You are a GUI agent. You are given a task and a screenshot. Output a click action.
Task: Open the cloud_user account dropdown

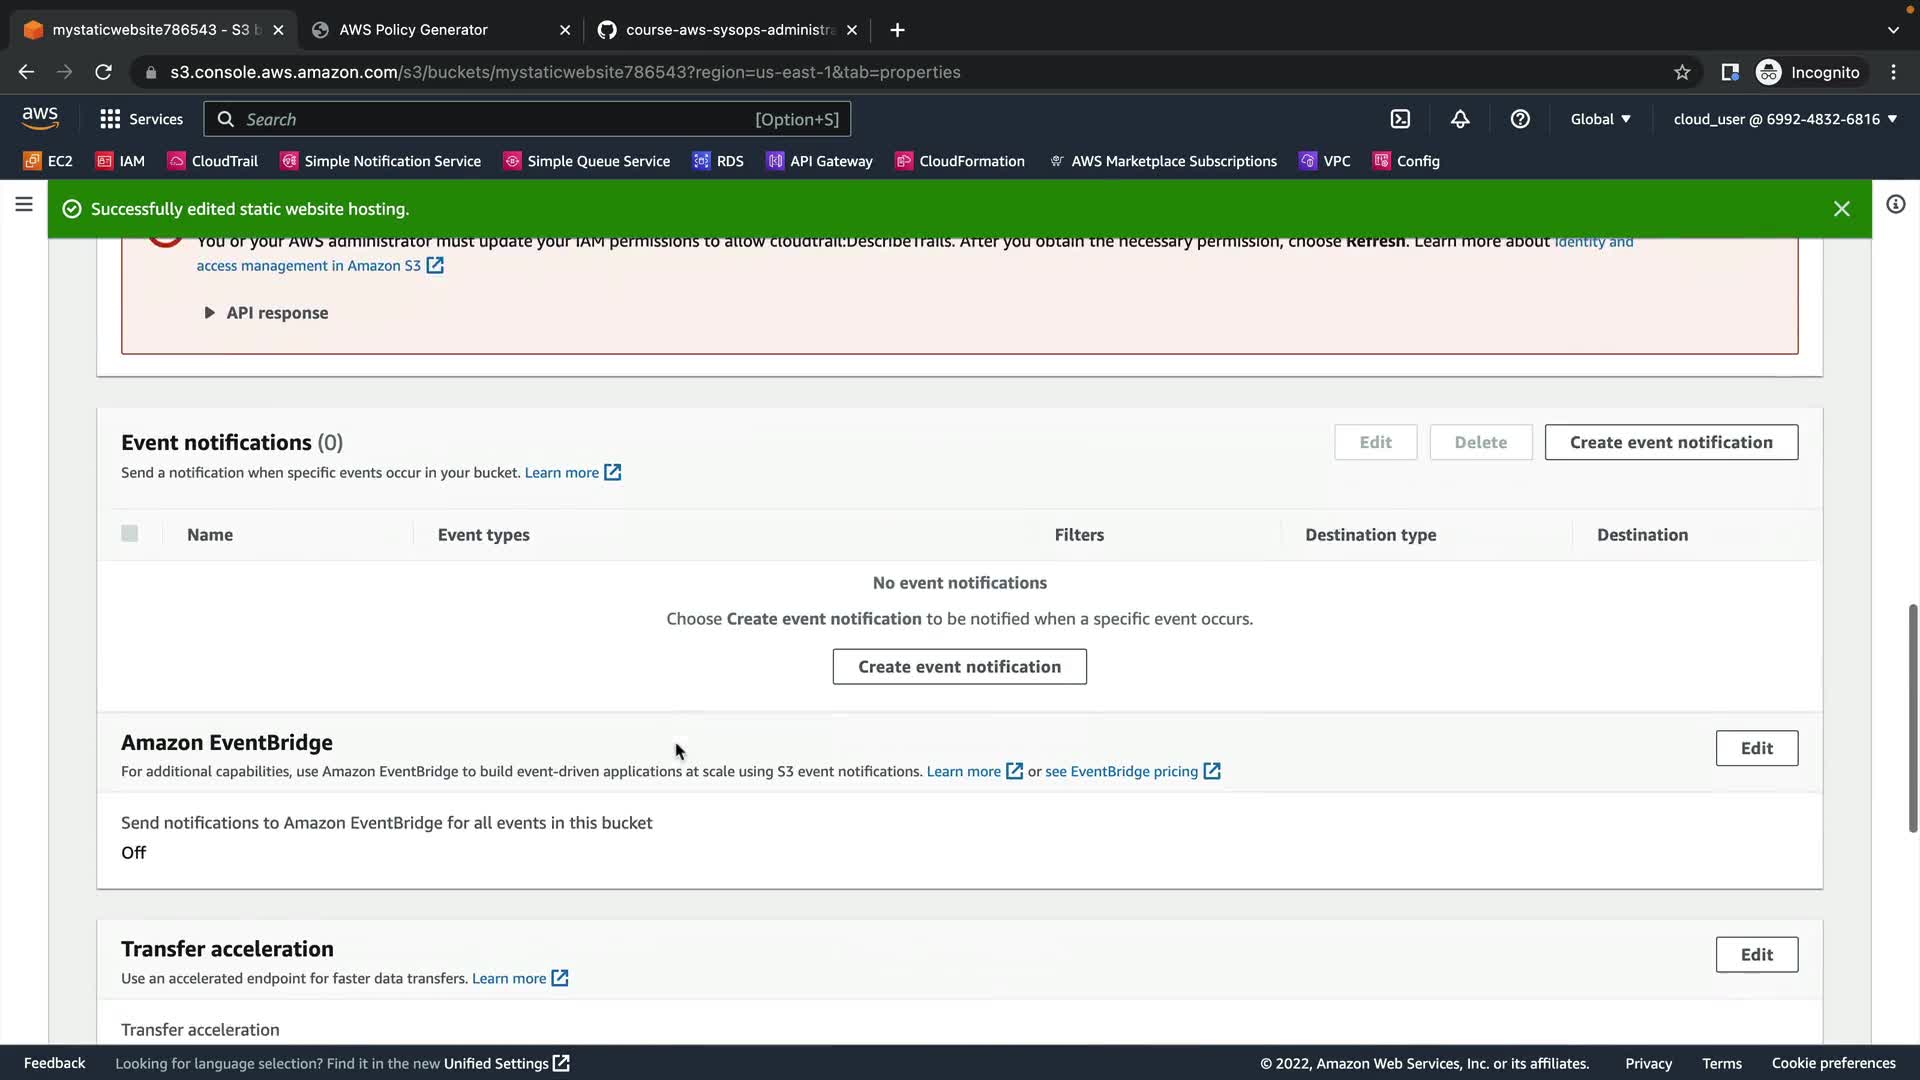point(1785,119)
